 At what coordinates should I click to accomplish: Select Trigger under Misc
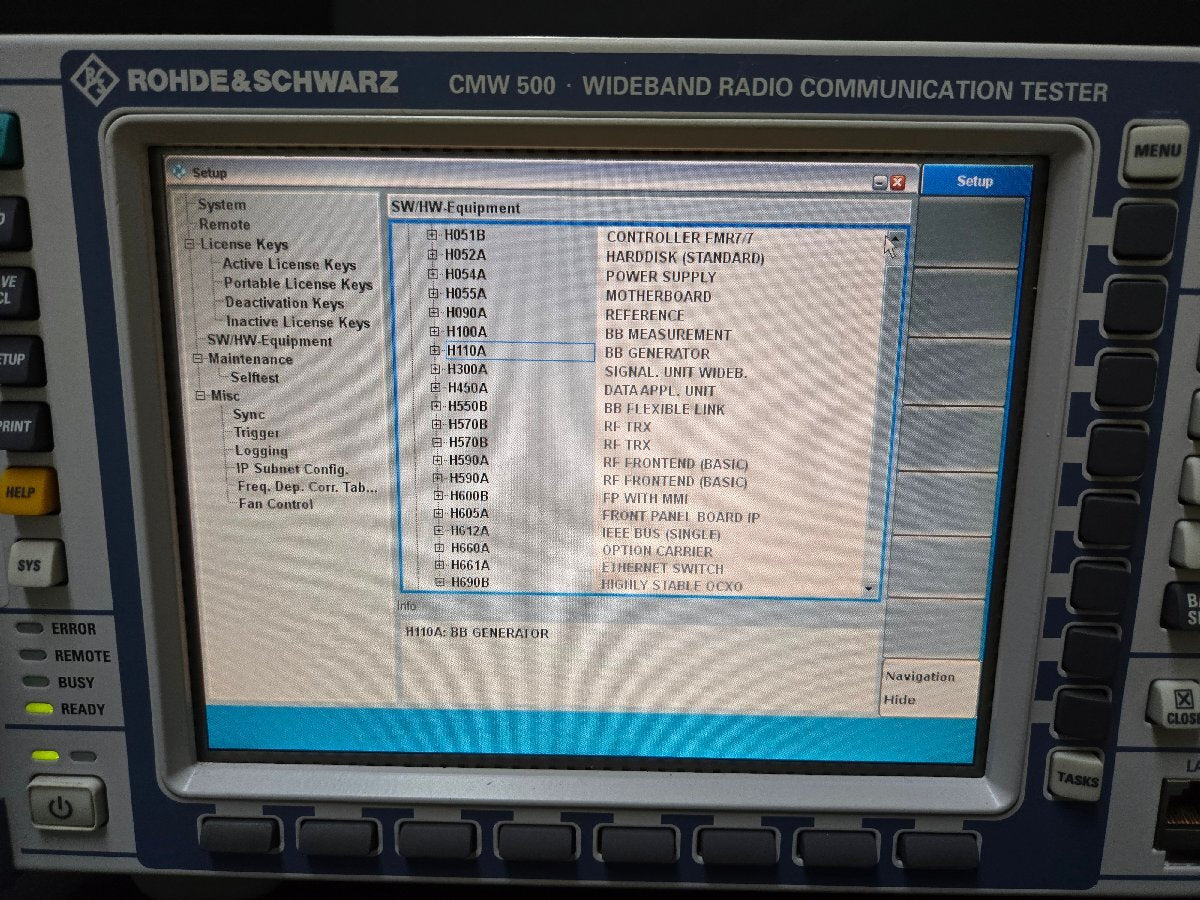(x=257, y=433)
